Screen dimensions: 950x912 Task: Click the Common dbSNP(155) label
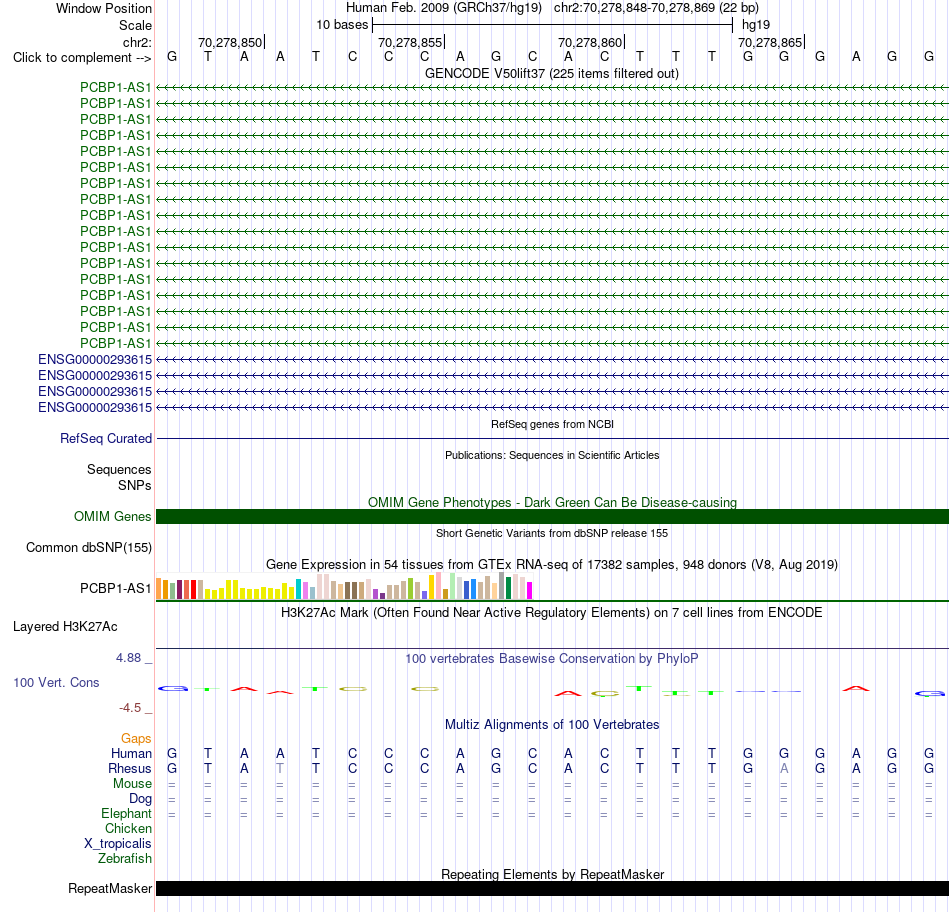pos(89,547)
